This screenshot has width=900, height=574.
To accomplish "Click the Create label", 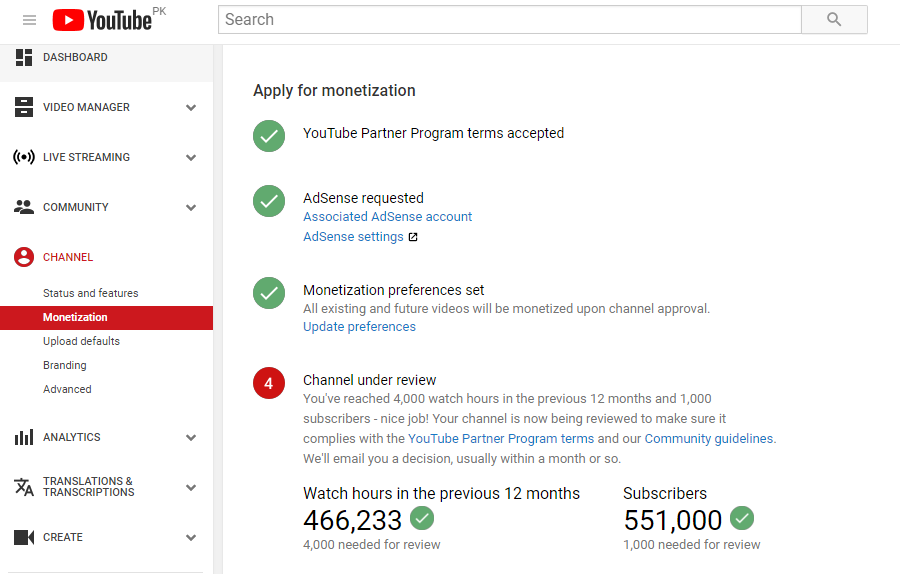I will [63, 537].
